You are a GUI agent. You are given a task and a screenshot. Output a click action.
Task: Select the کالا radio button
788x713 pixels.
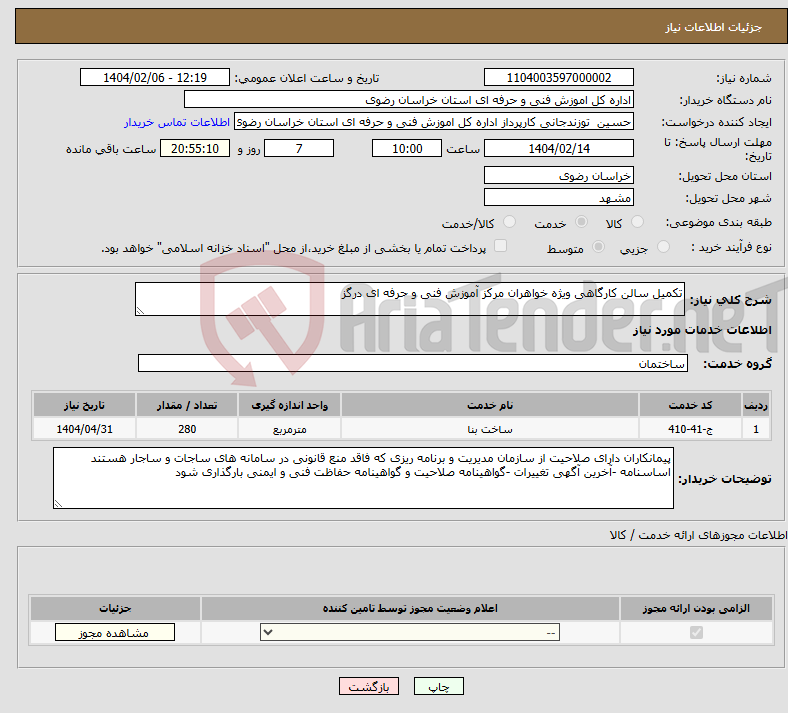pos(637,222)
